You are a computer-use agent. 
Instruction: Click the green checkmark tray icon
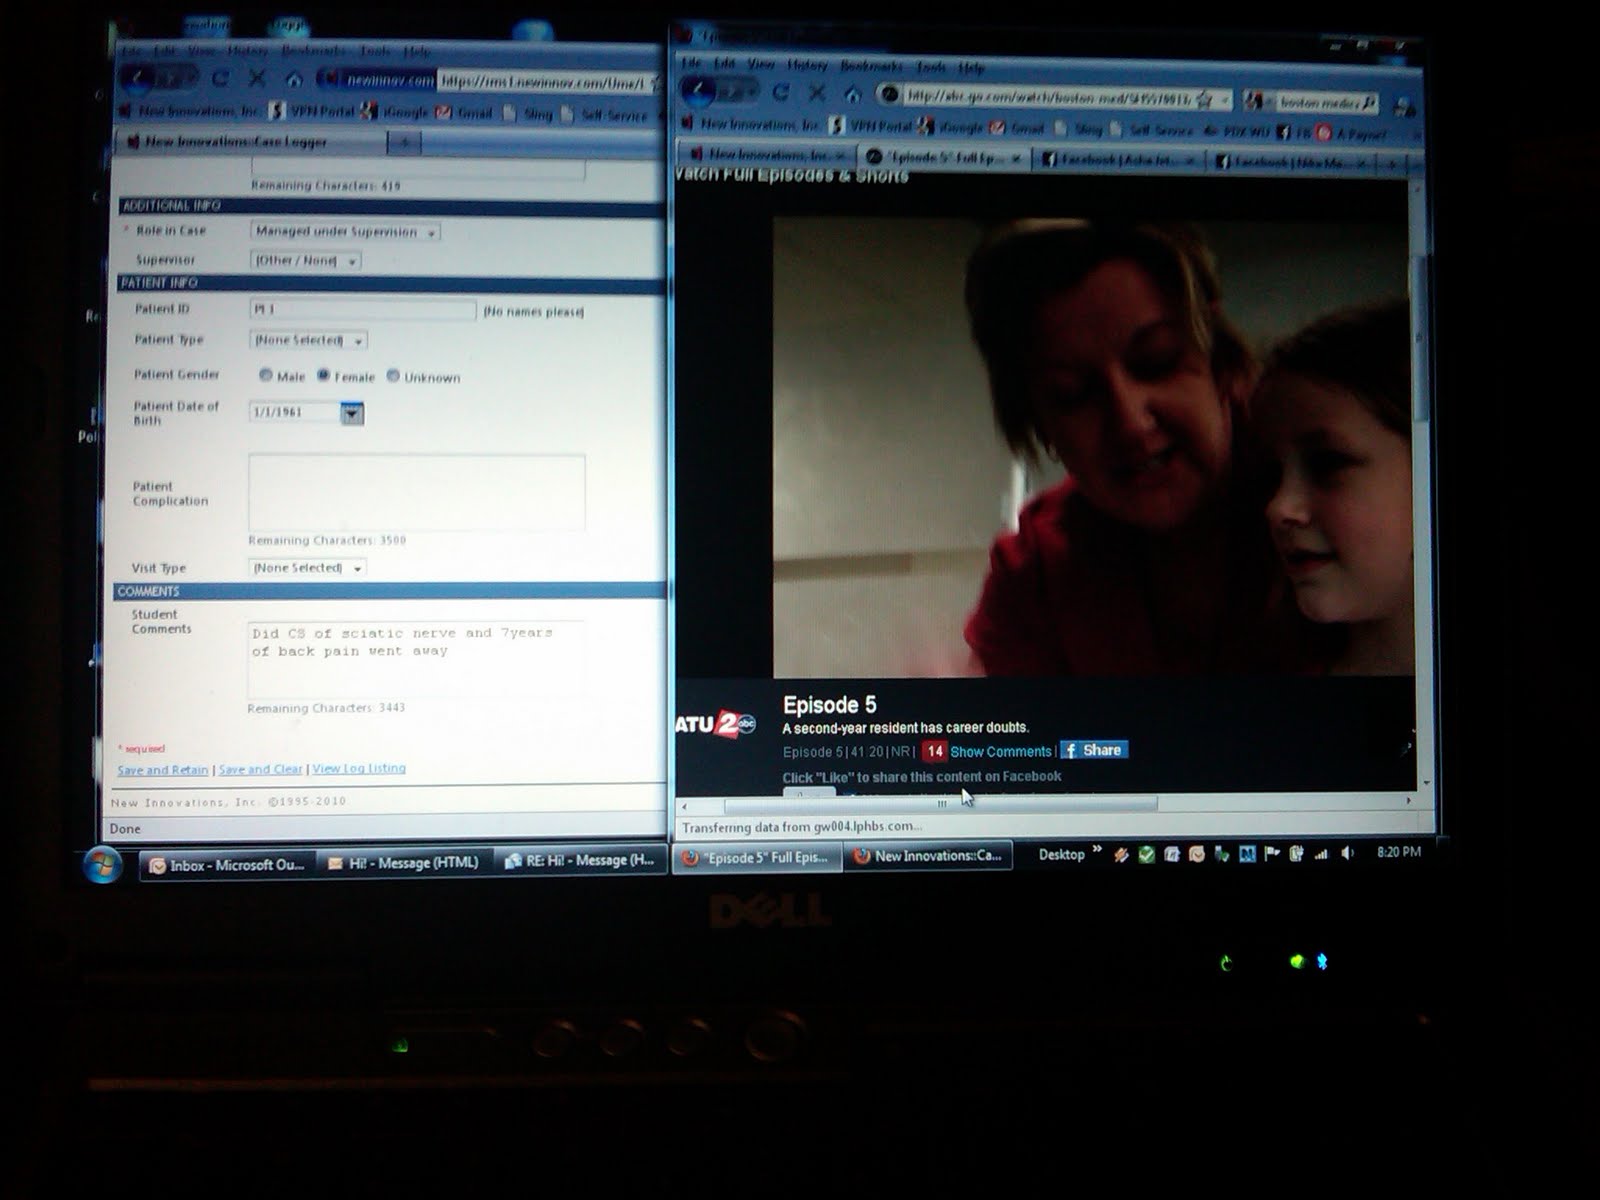coord(1146,855)
